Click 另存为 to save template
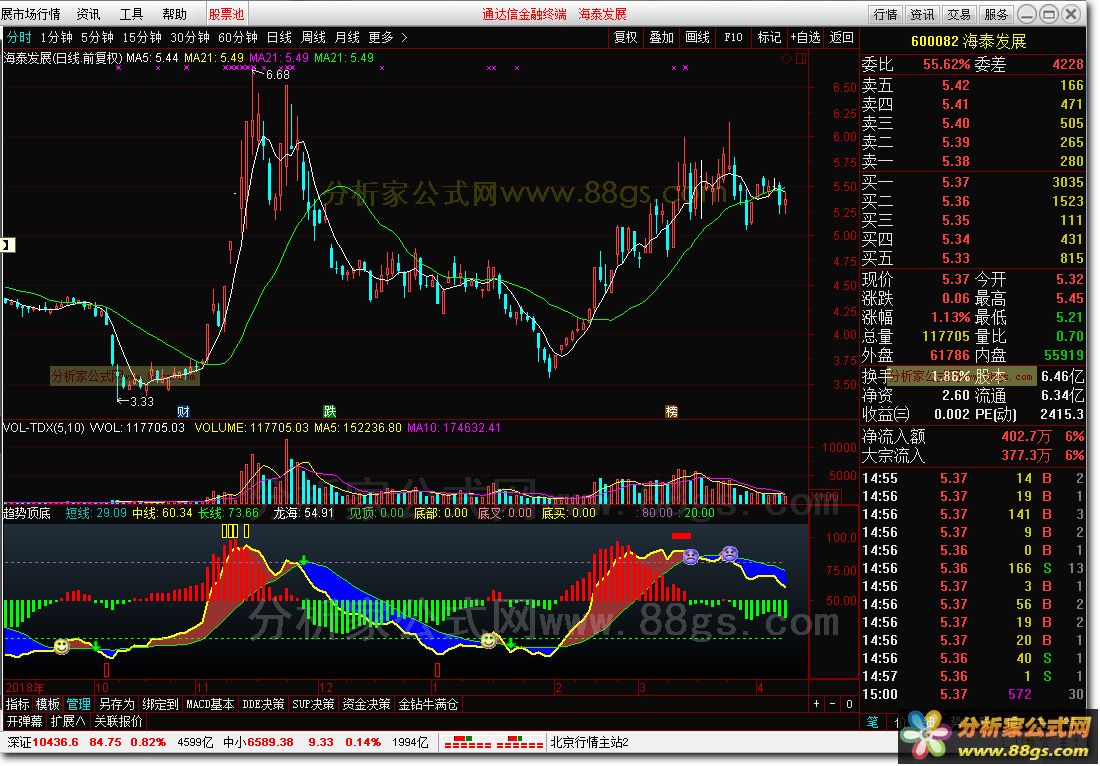This screenshot has width=1100, height=766. coord(116,704)
